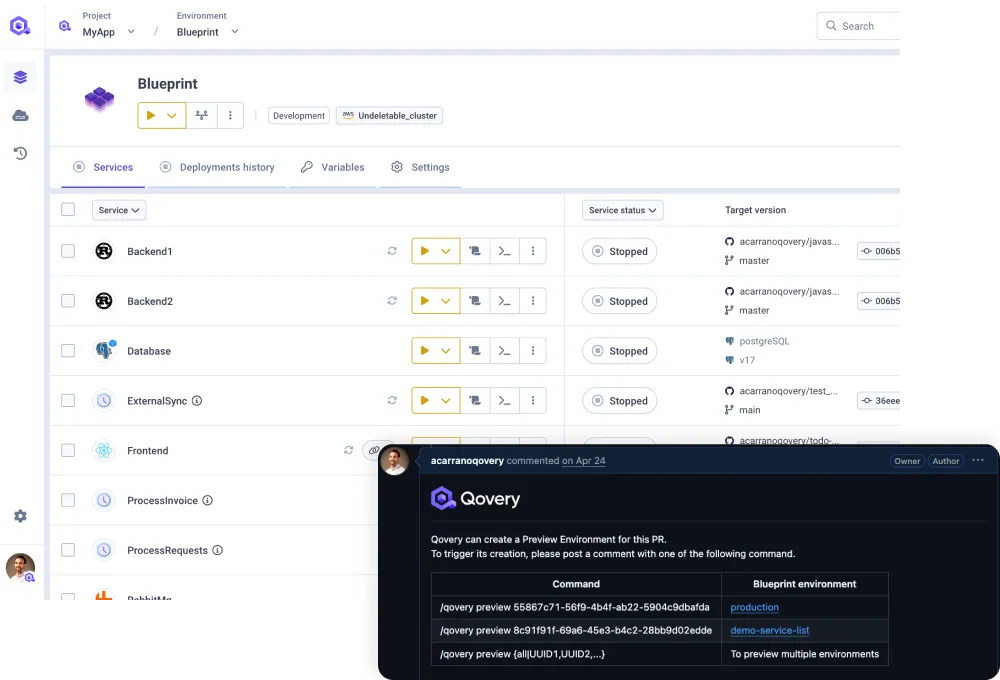Image resolution: width=1000 pixels, height=680 pixels.
Task: Open Database shell terminal icon
Action: [504, 350]
